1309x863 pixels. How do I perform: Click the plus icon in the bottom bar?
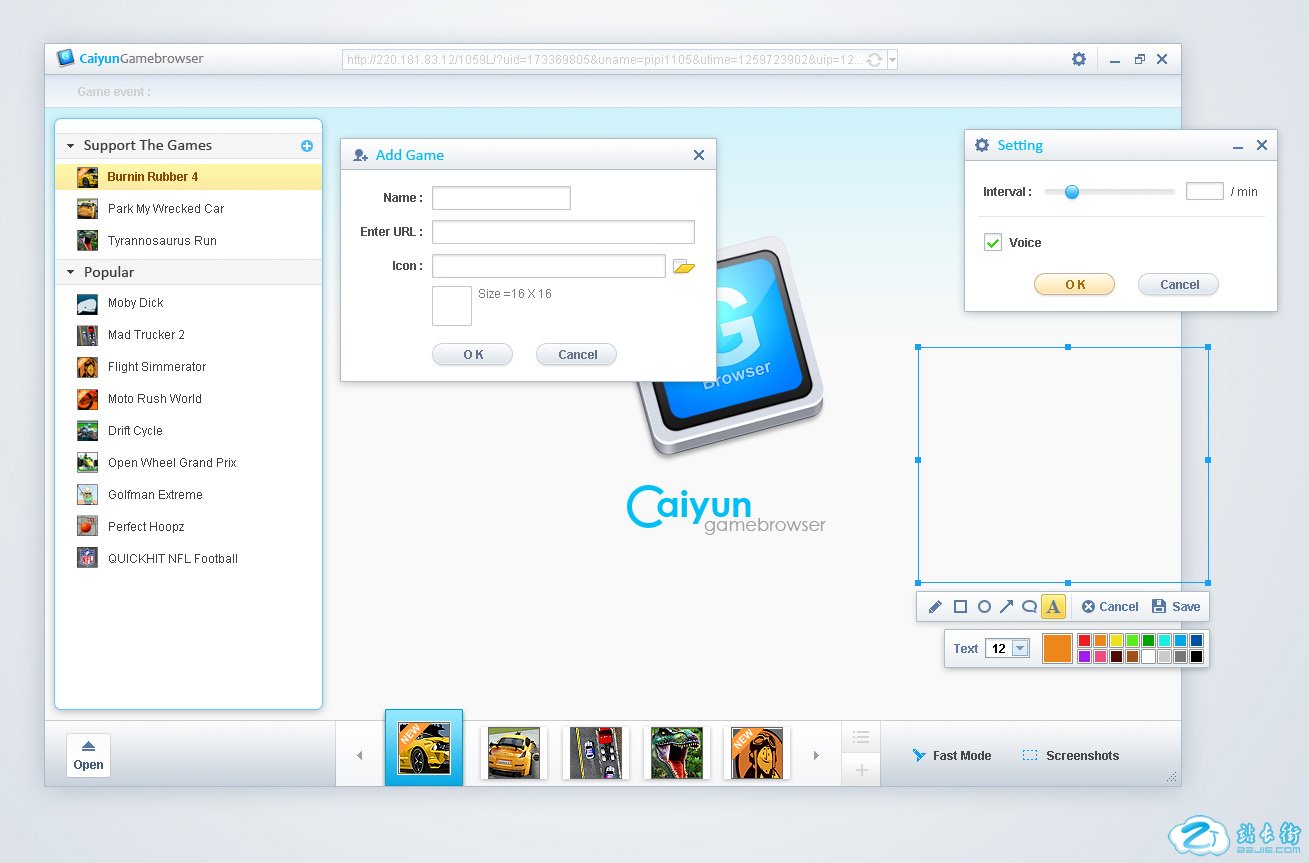[x=861, y=770]
